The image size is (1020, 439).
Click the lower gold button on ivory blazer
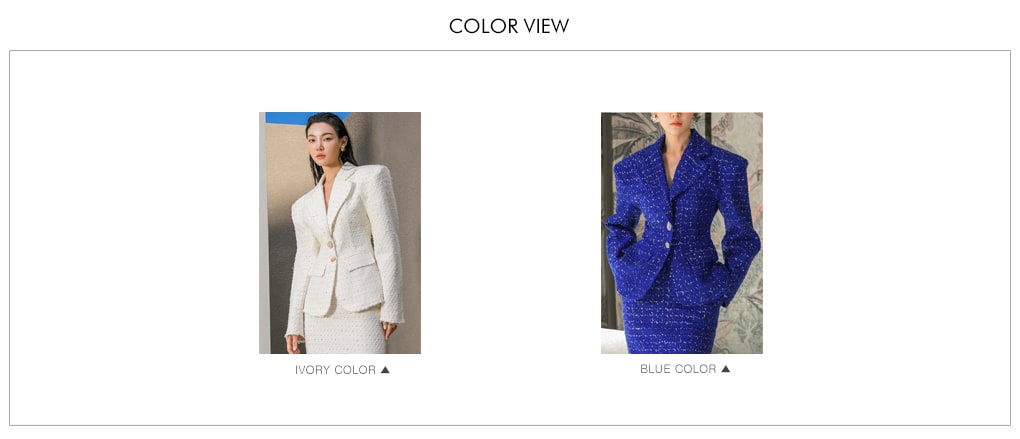pyautogui.click(x=333, y=259)
